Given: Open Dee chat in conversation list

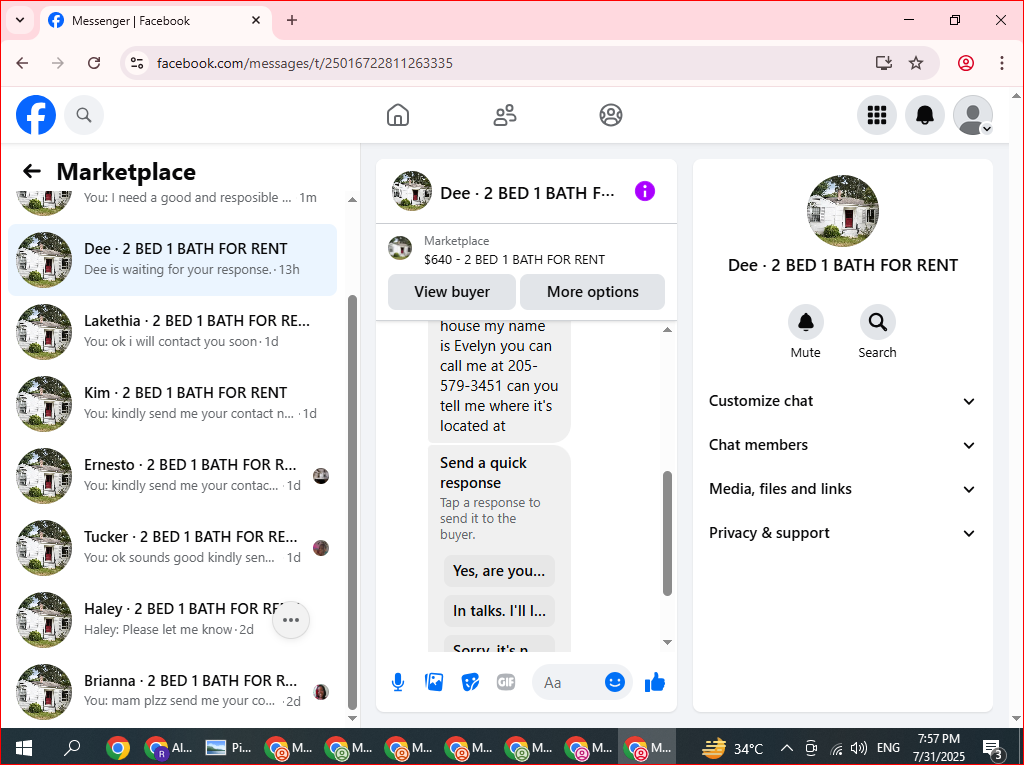Looking at the screenshot, I should click(173, 260).
